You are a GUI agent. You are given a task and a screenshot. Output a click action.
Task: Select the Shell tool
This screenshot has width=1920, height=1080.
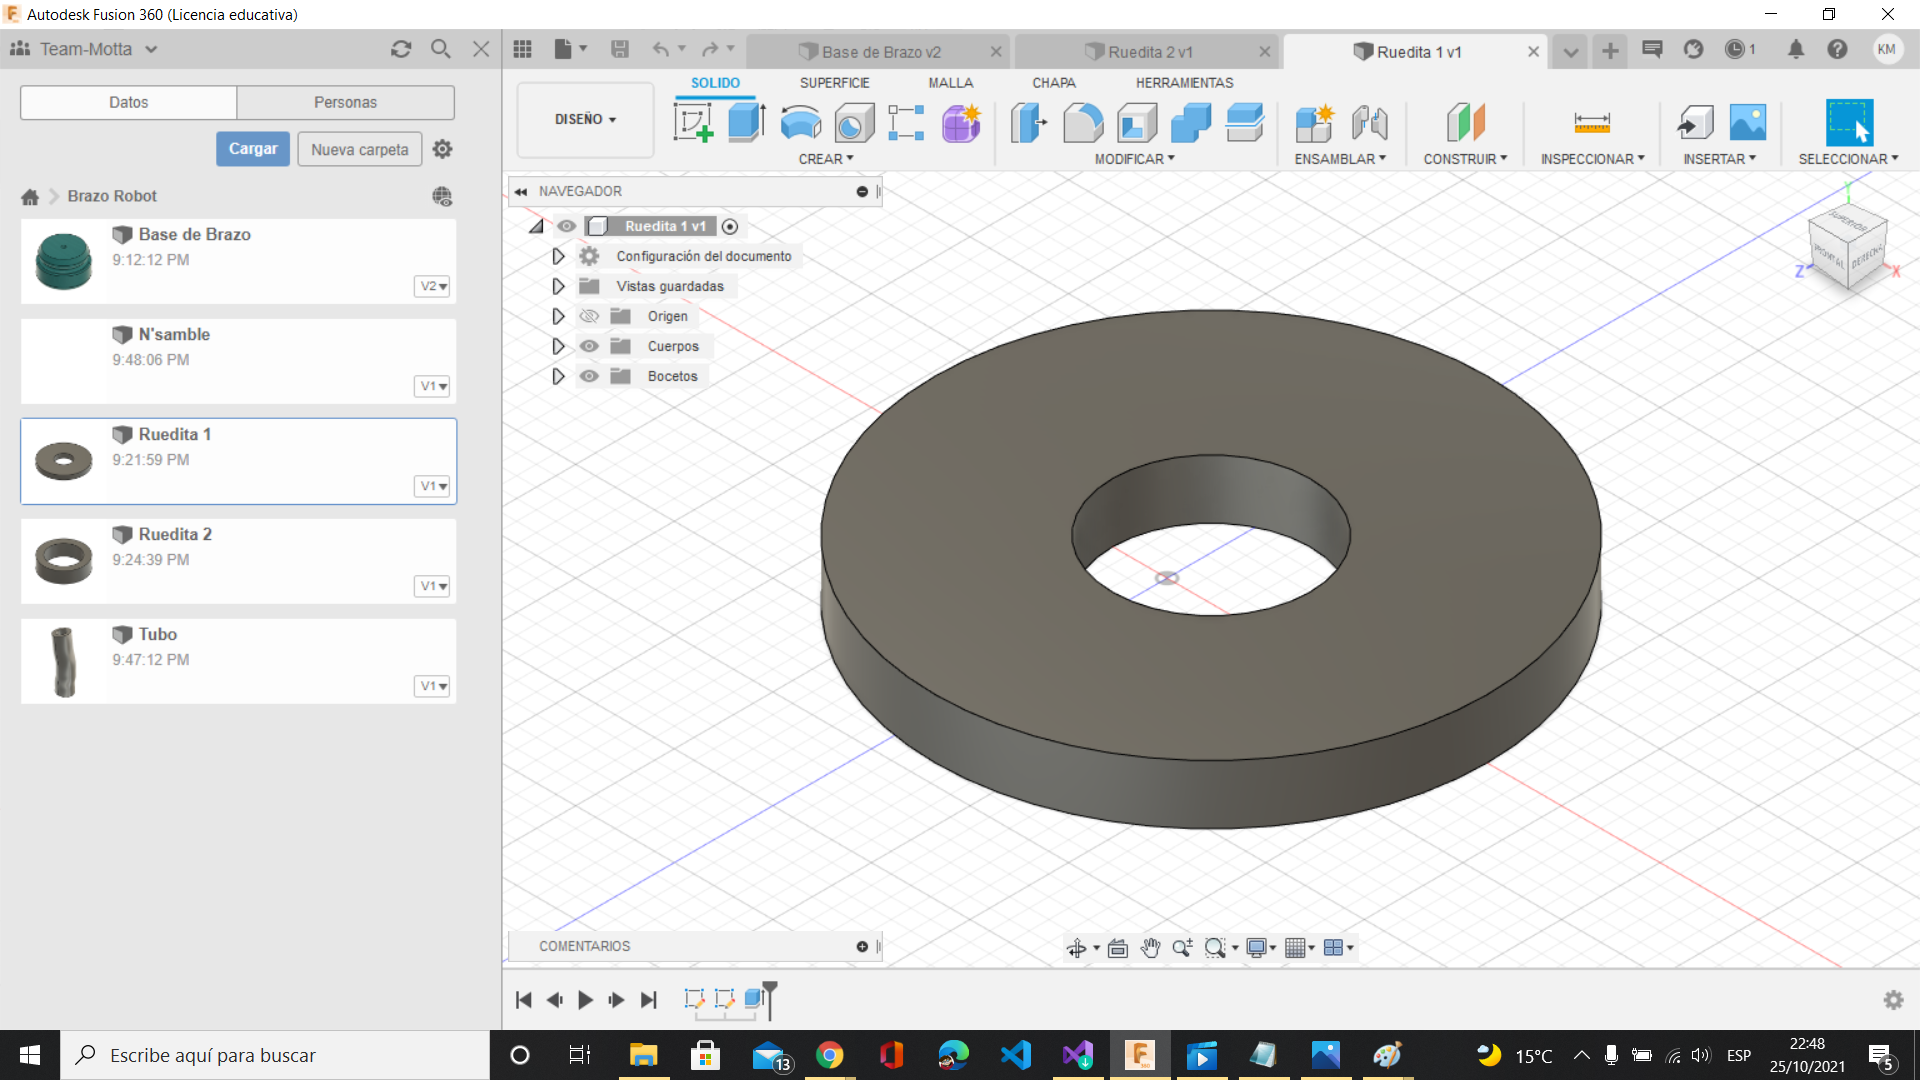click(x=1137, y=123)
